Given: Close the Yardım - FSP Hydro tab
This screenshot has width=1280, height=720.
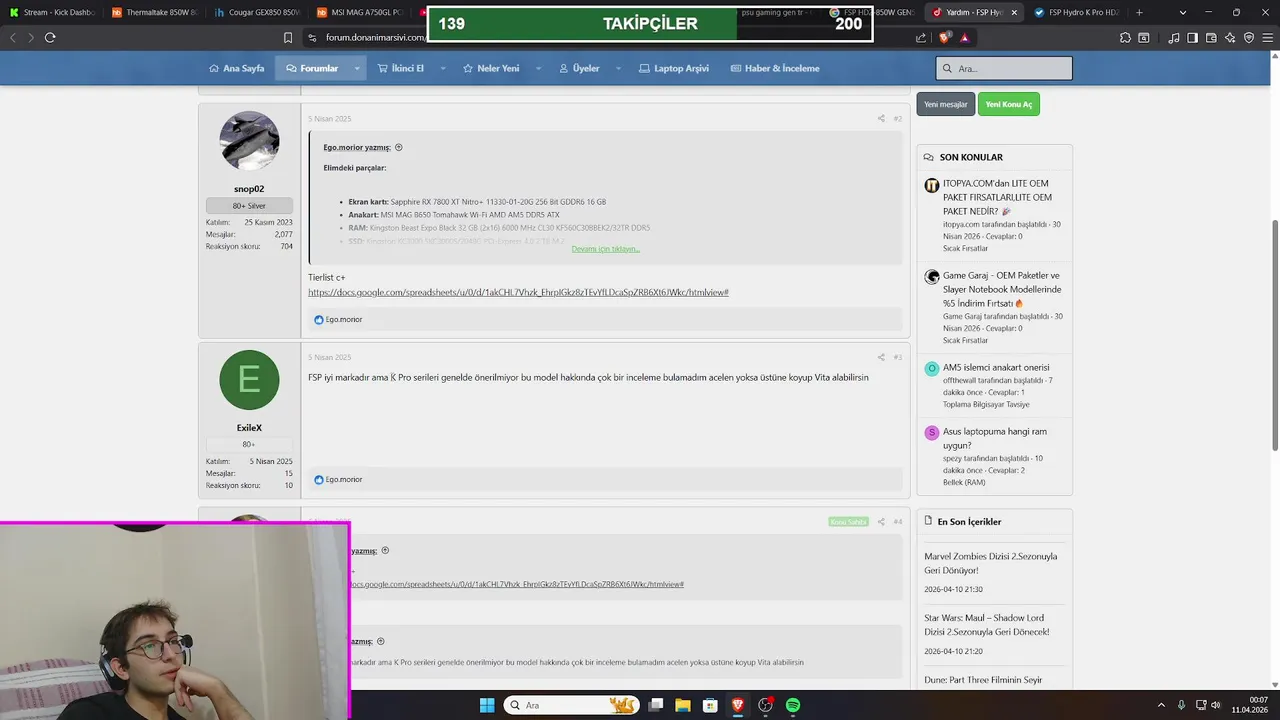Looking at the screenshot, I should (x=1014, y=12).
